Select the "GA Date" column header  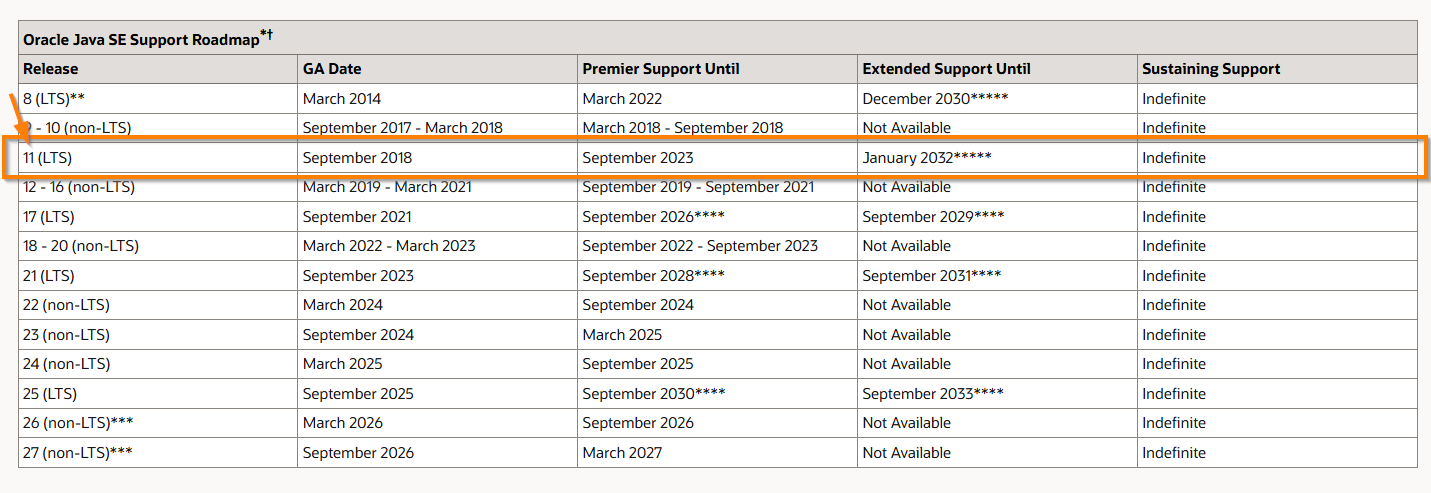click(332, 69)
